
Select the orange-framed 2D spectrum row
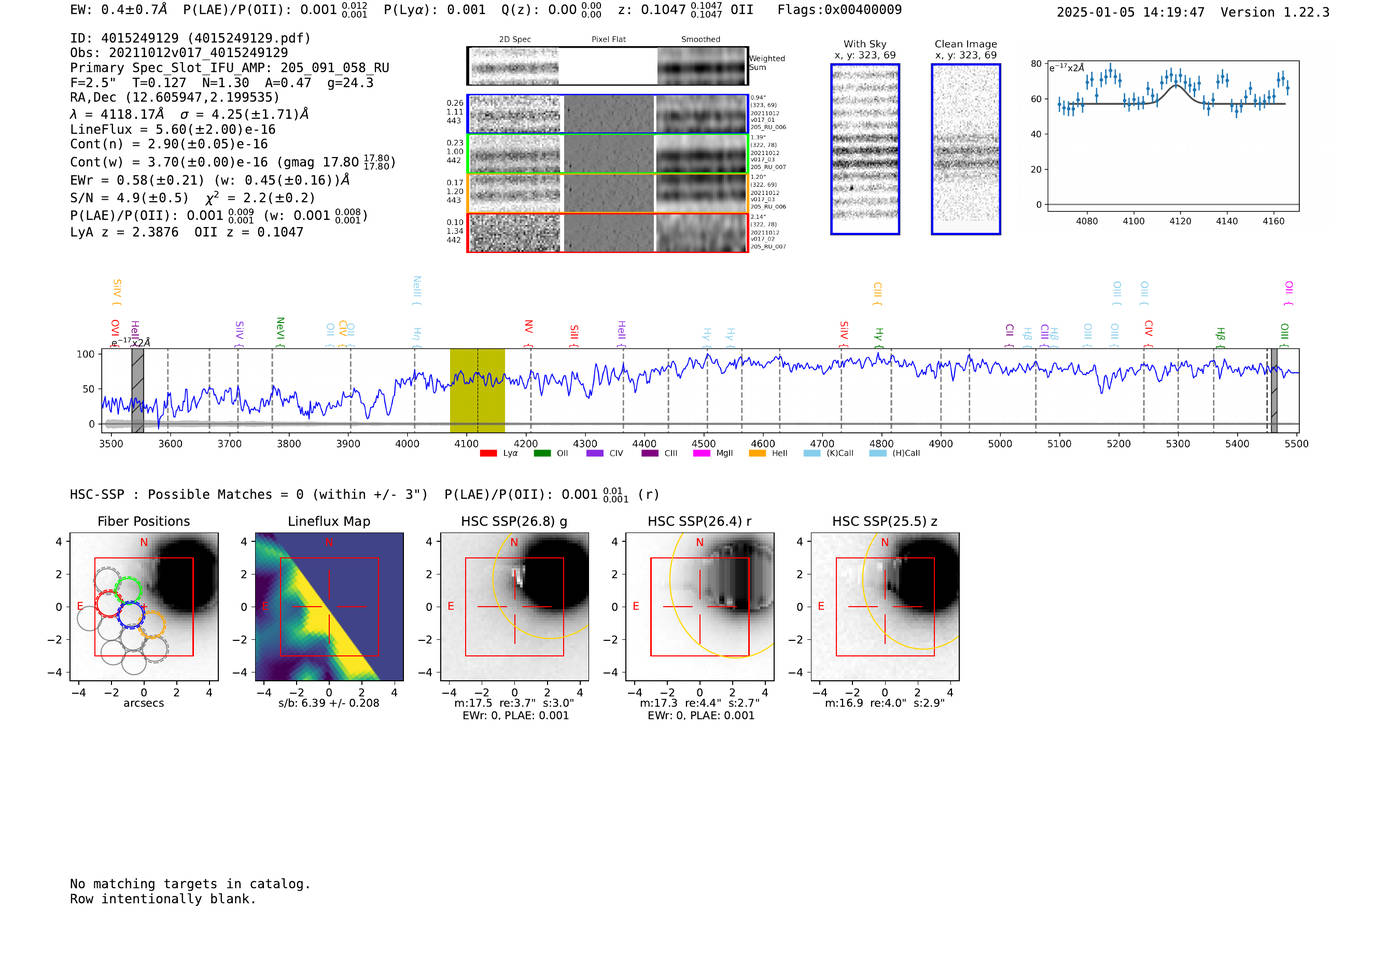point(608,192)
